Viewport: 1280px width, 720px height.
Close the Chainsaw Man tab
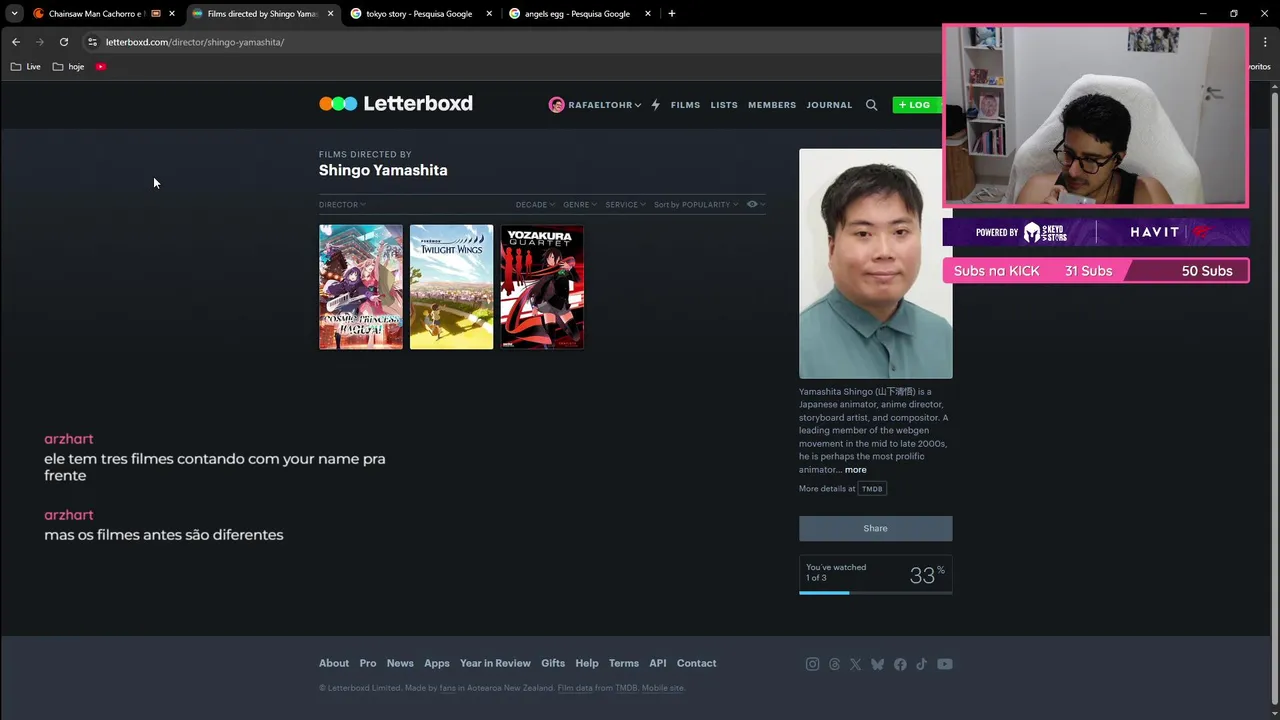pos(172,14)
